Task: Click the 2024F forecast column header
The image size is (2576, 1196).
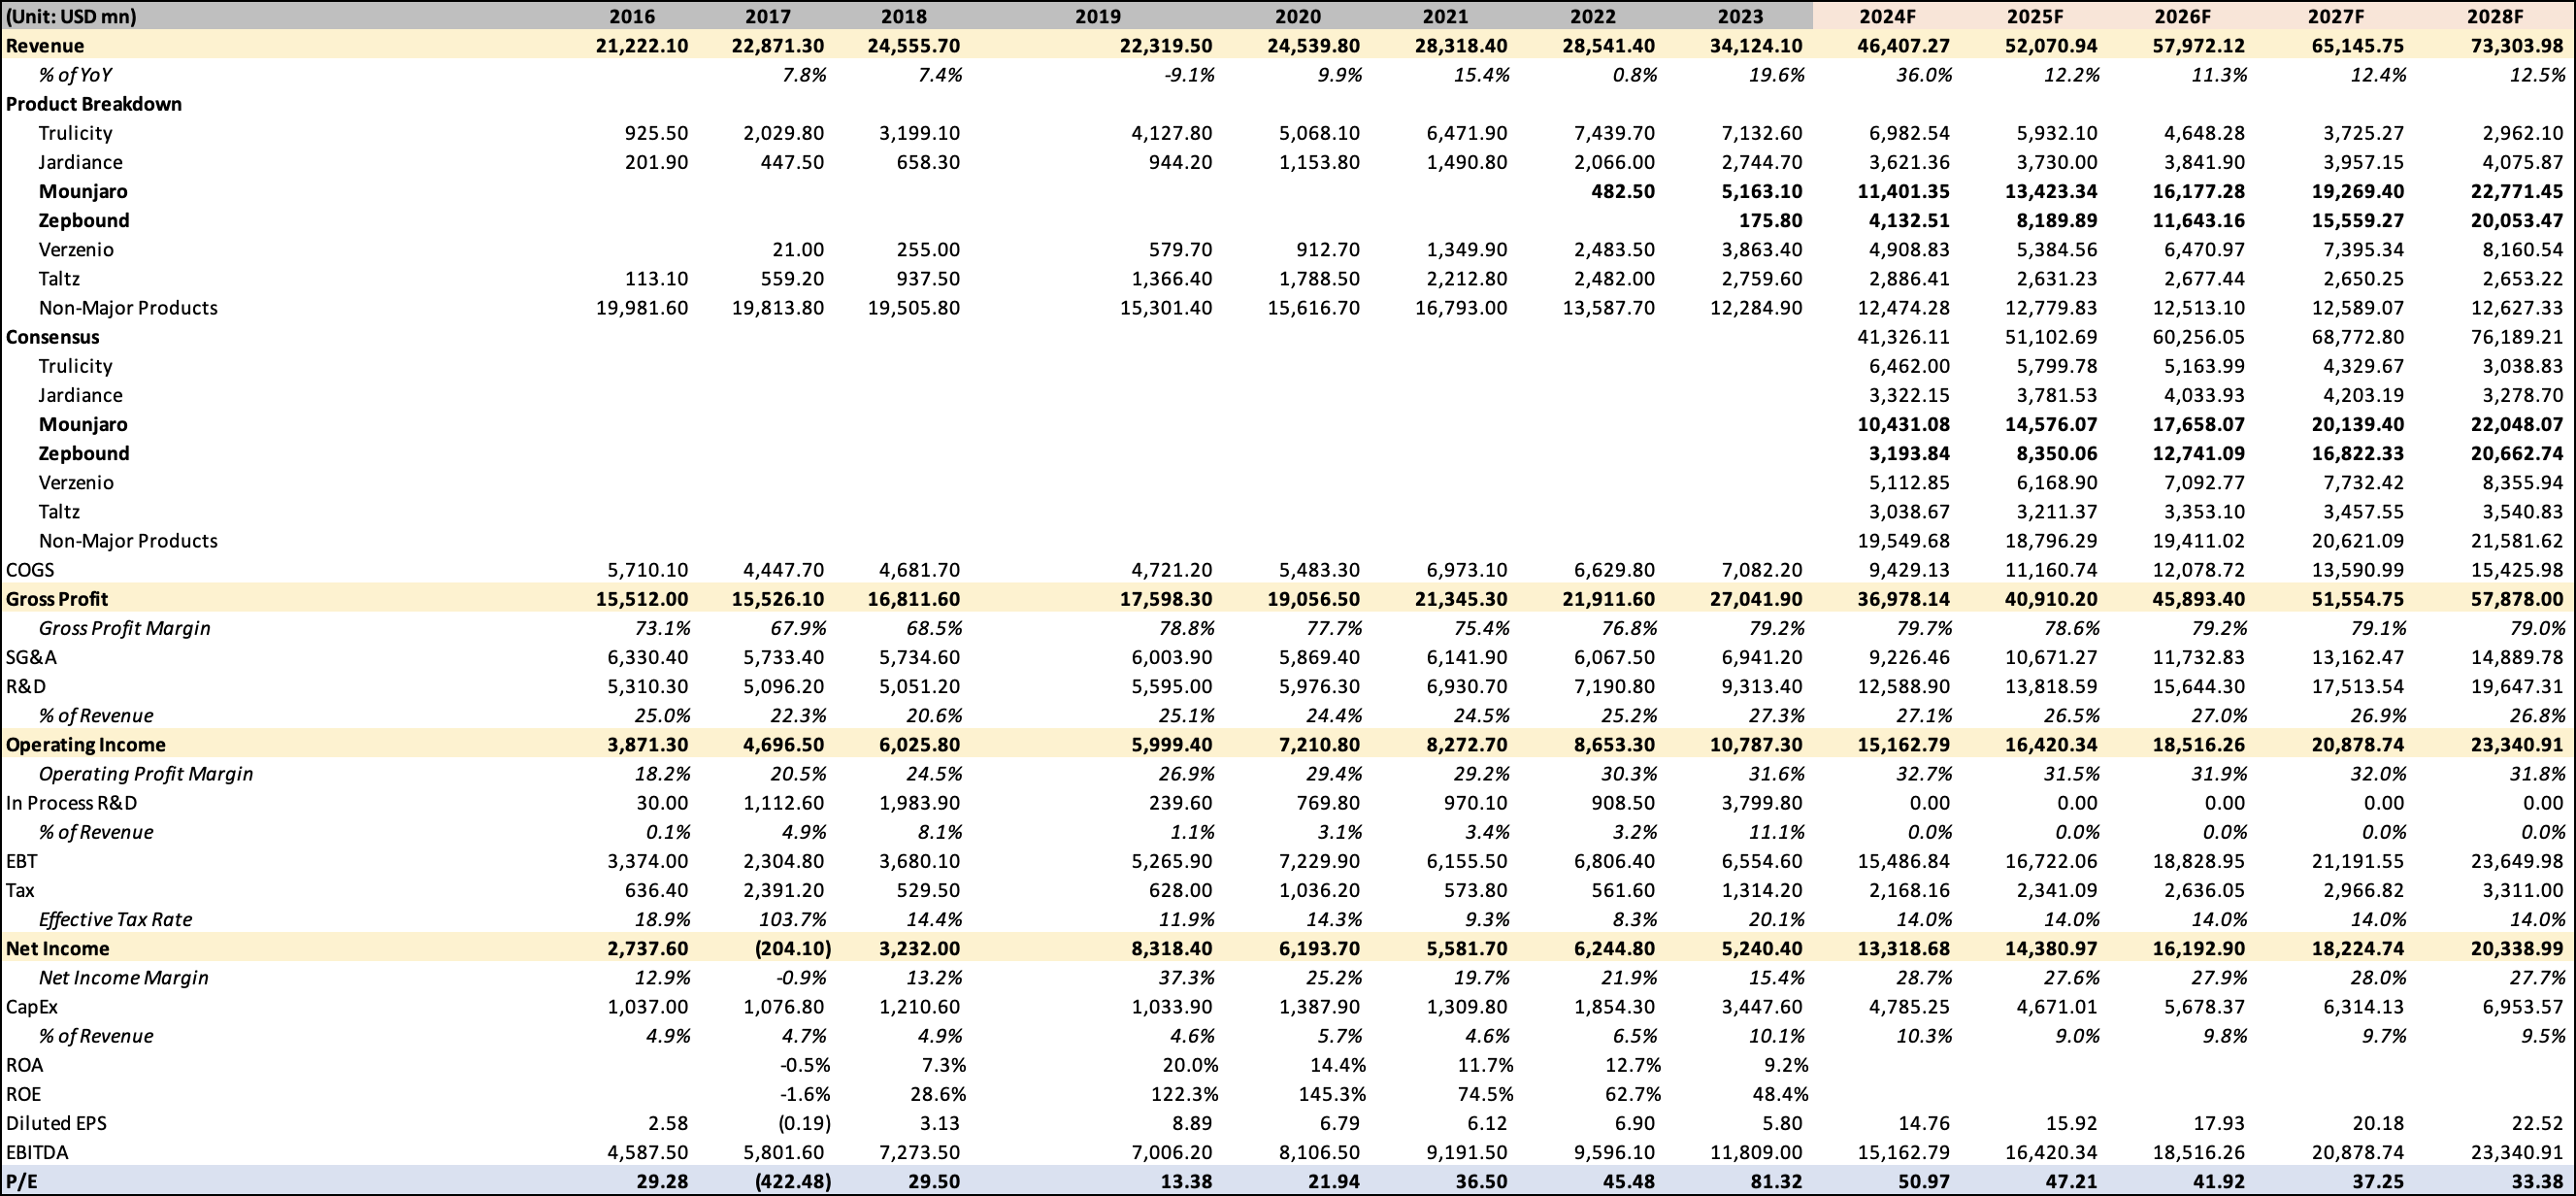Action: pyautogui.click(x=1887, y=16)
